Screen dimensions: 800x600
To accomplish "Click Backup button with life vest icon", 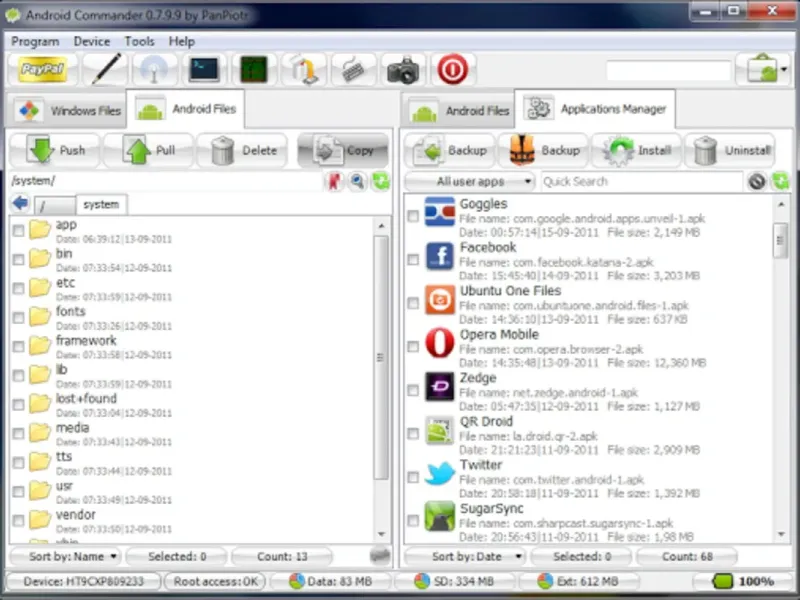I will tap(543, 151).
